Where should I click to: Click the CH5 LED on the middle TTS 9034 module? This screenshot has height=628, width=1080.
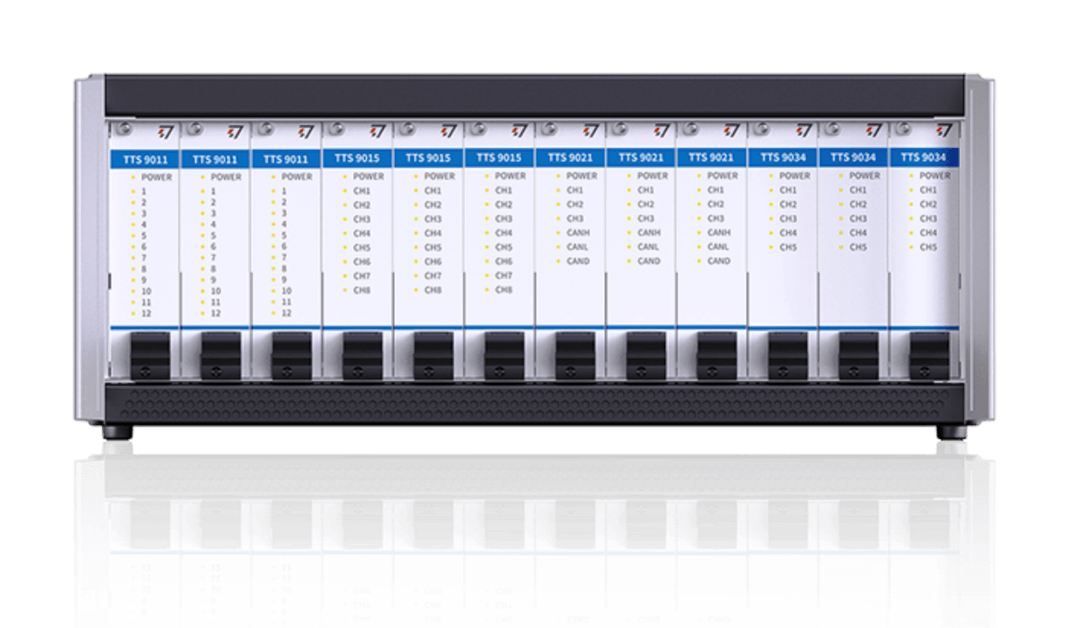(x=841, y=247)
